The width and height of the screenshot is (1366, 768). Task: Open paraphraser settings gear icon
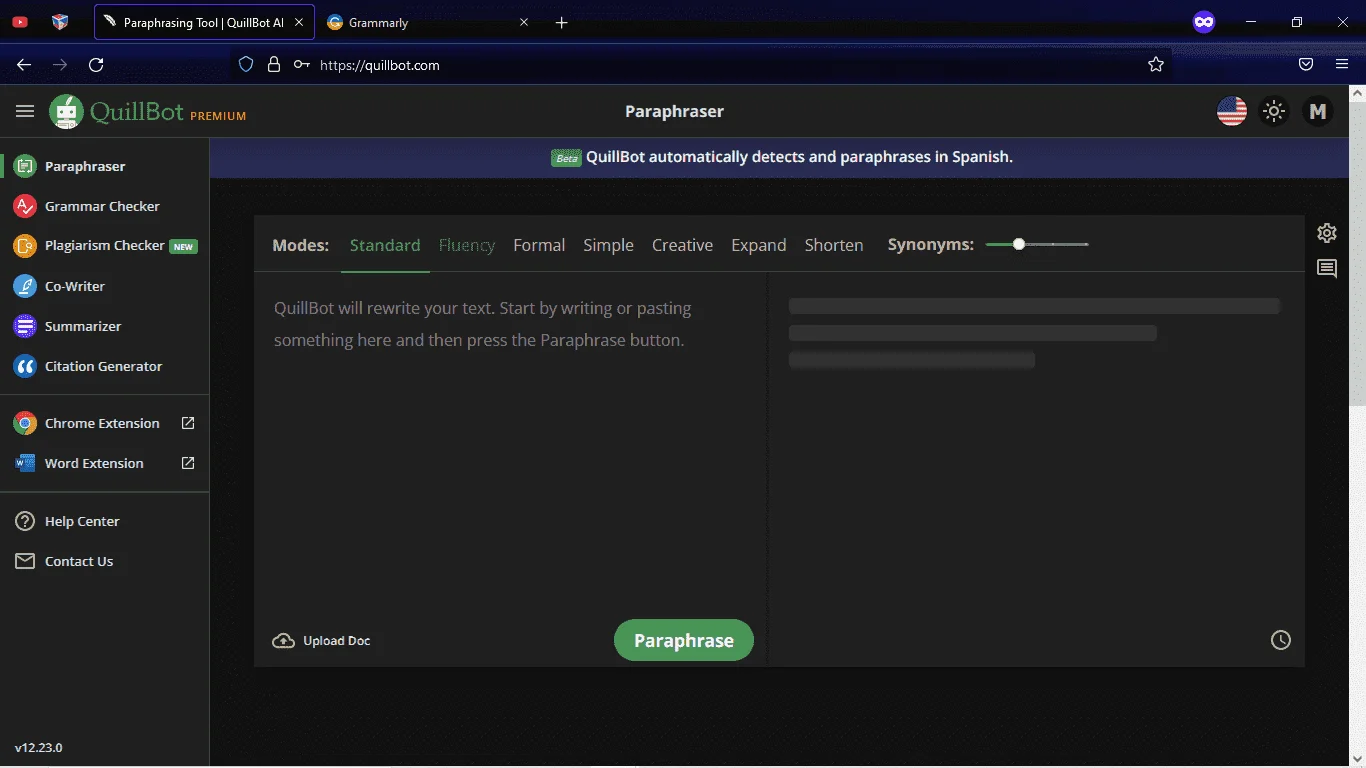coord(1327,233)
